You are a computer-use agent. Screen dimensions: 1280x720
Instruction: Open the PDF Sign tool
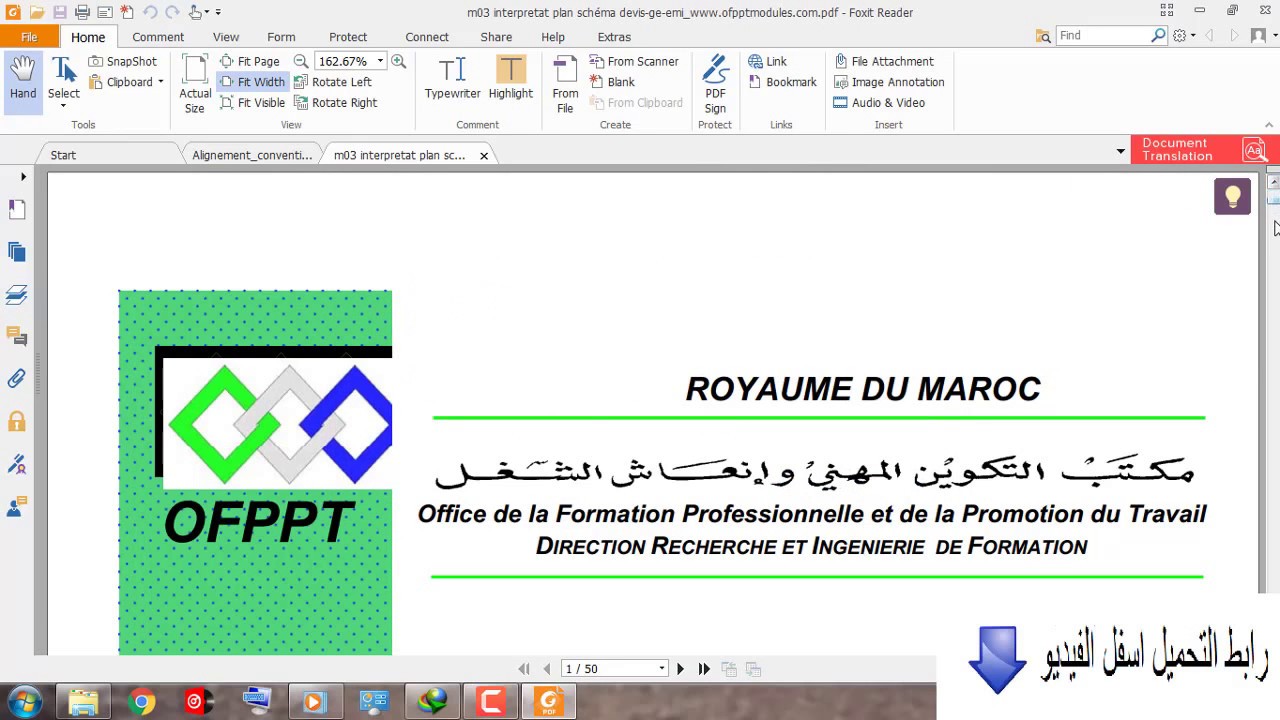(x=715, y=85)
